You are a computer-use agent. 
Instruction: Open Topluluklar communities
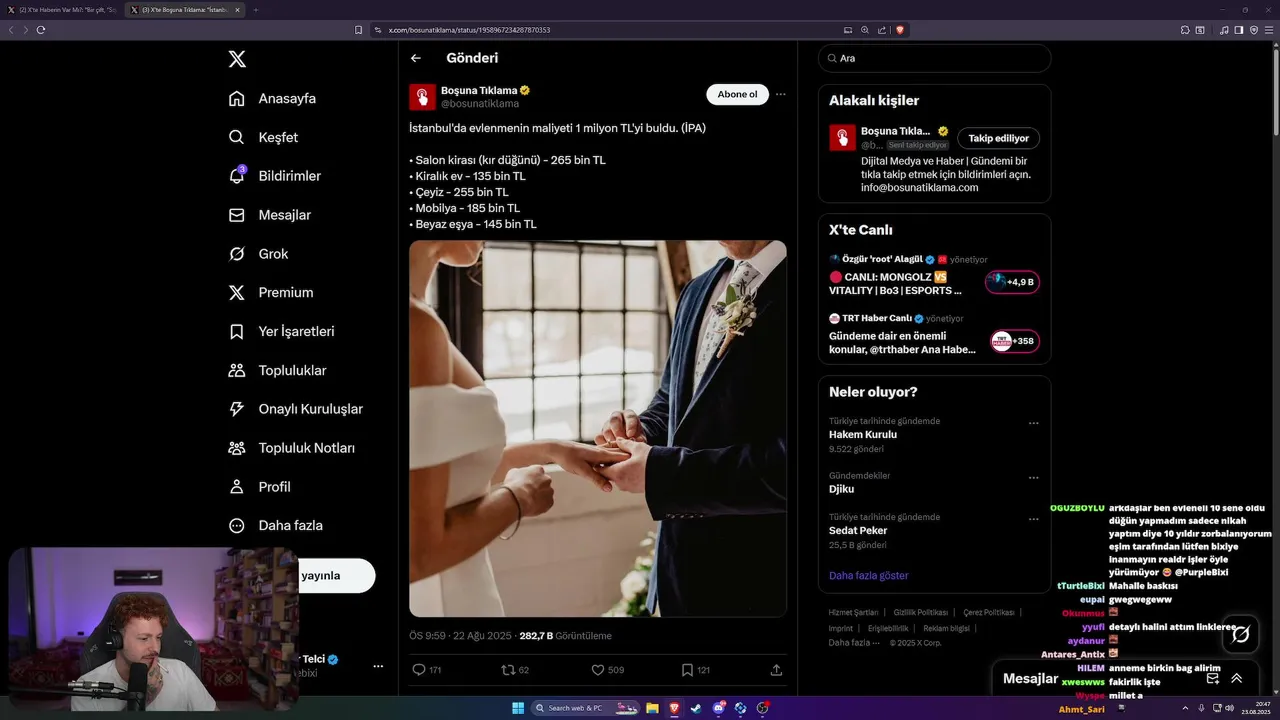pos(277,370)
